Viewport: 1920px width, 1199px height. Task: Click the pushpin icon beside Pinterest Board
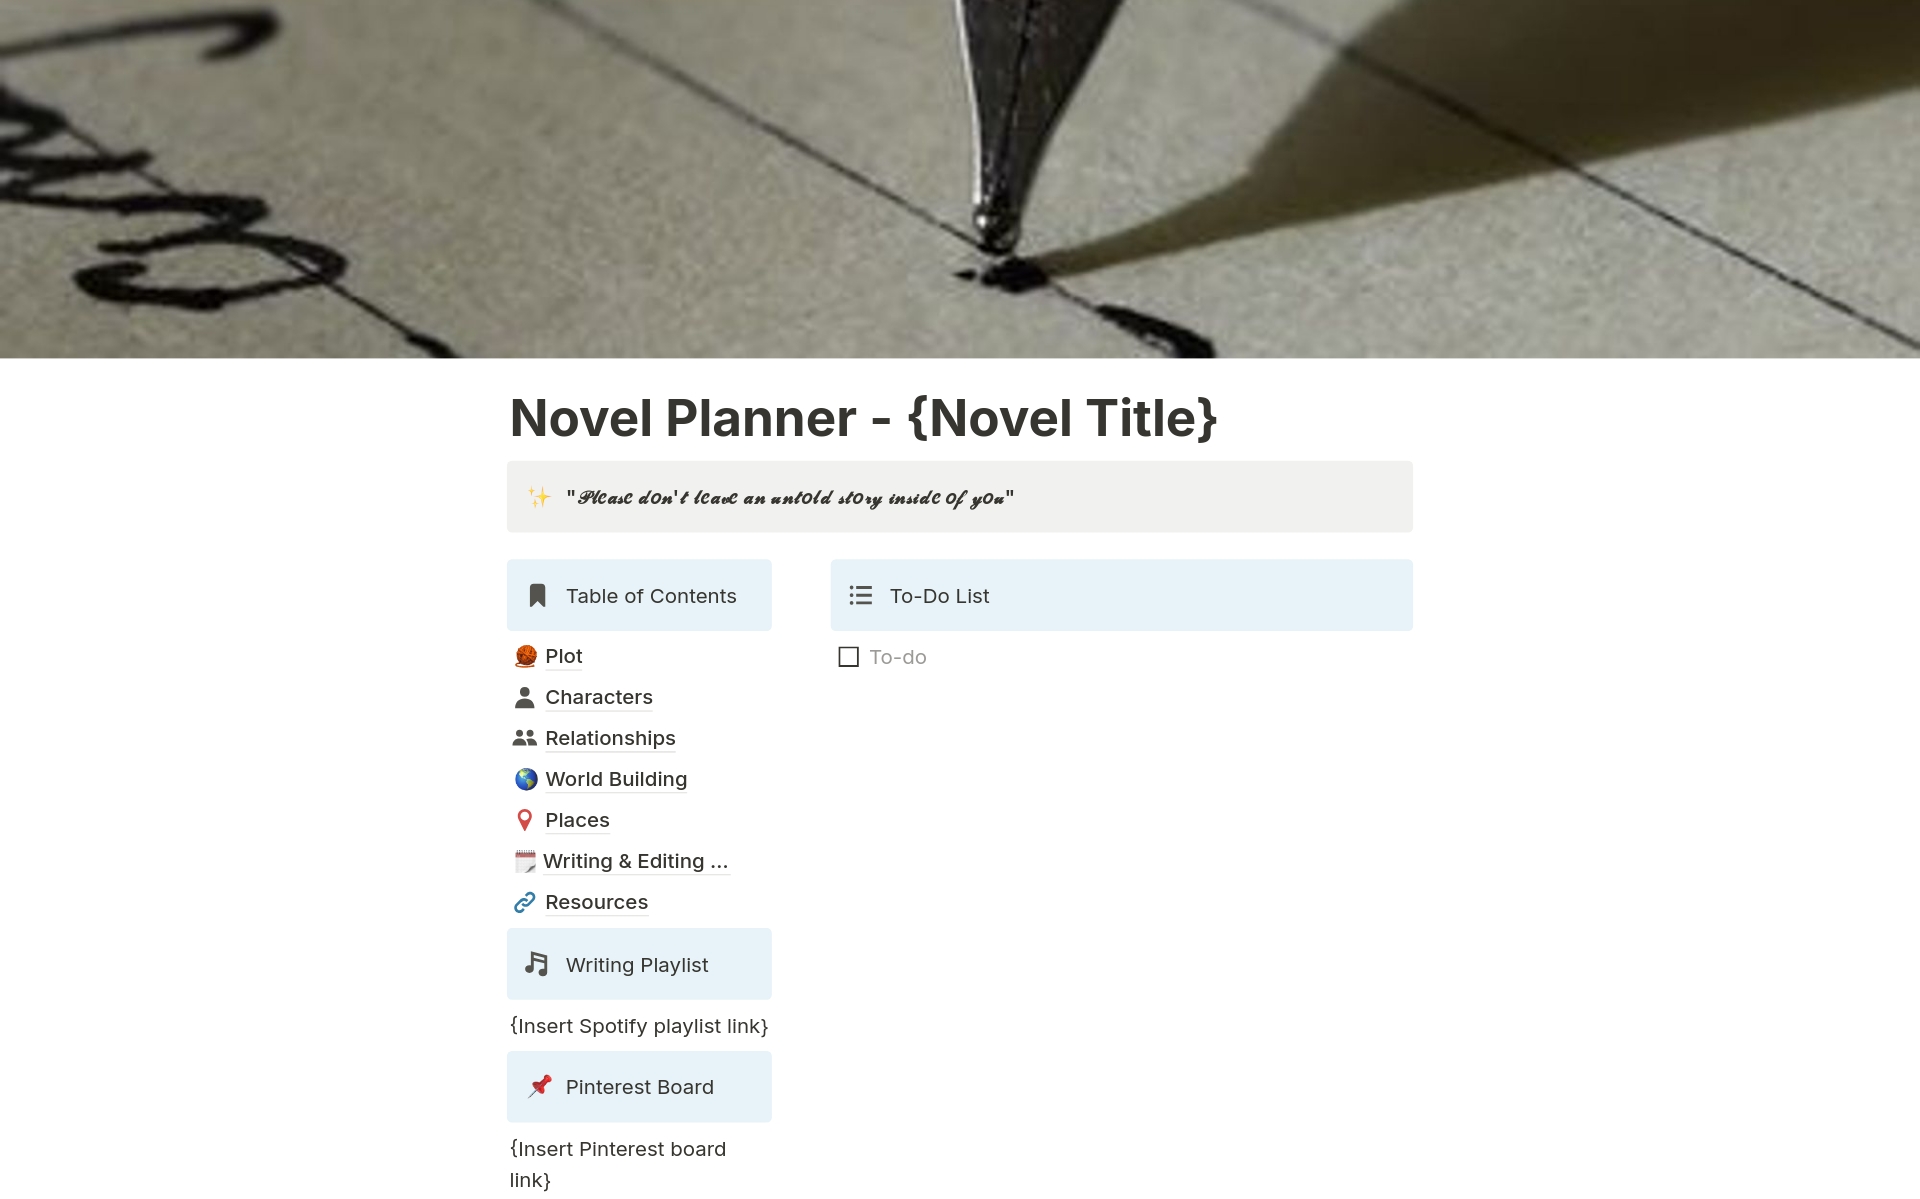[540, 1086]
